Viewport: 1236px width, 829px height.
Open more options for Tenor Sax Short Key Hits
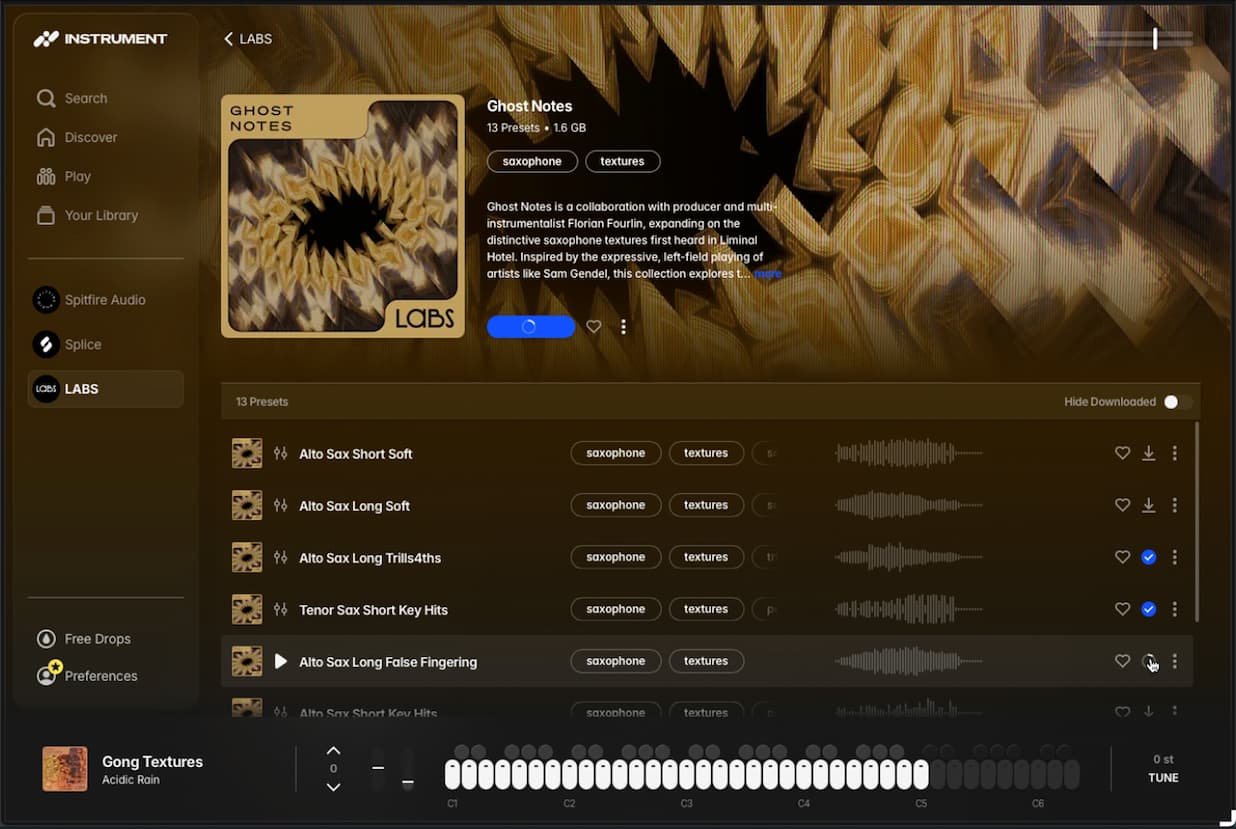1175,609
